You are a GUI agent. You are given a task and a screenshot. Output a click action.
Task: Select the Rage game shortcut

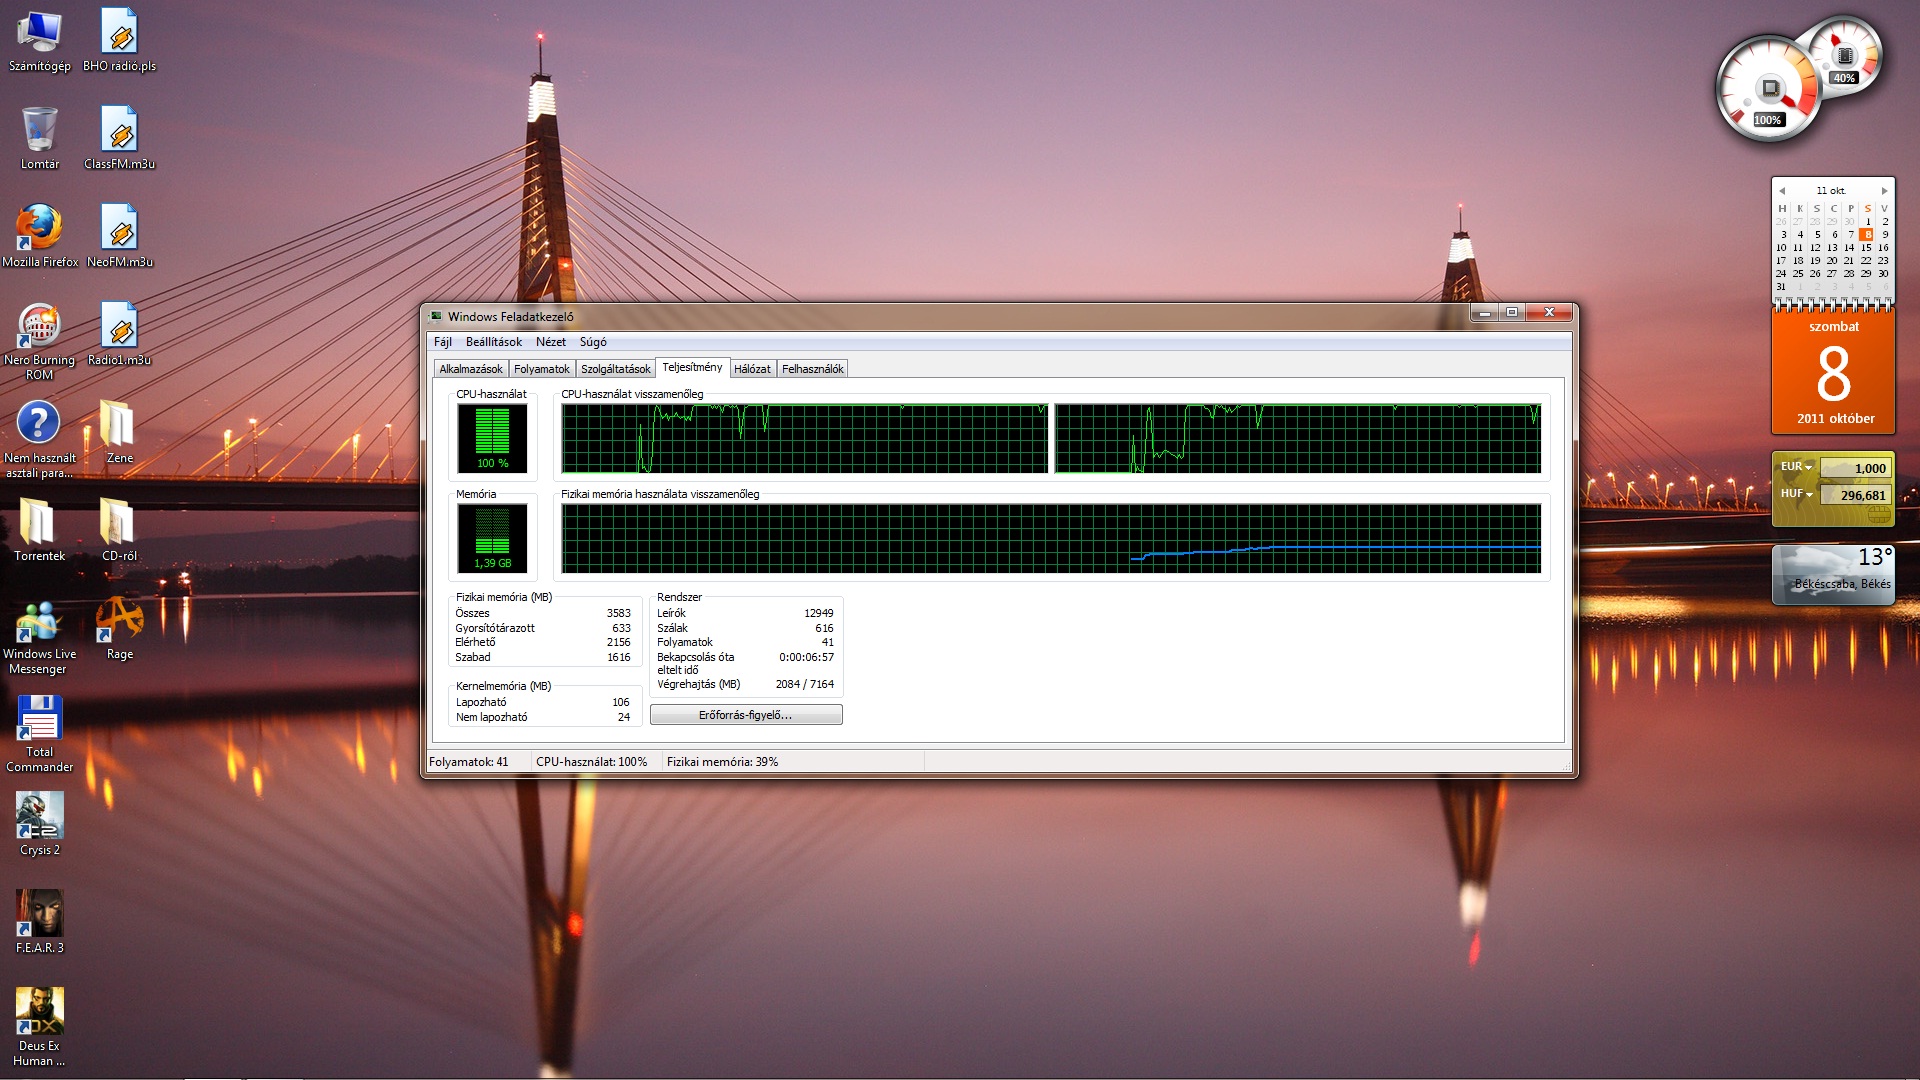[x=119, y=622]
